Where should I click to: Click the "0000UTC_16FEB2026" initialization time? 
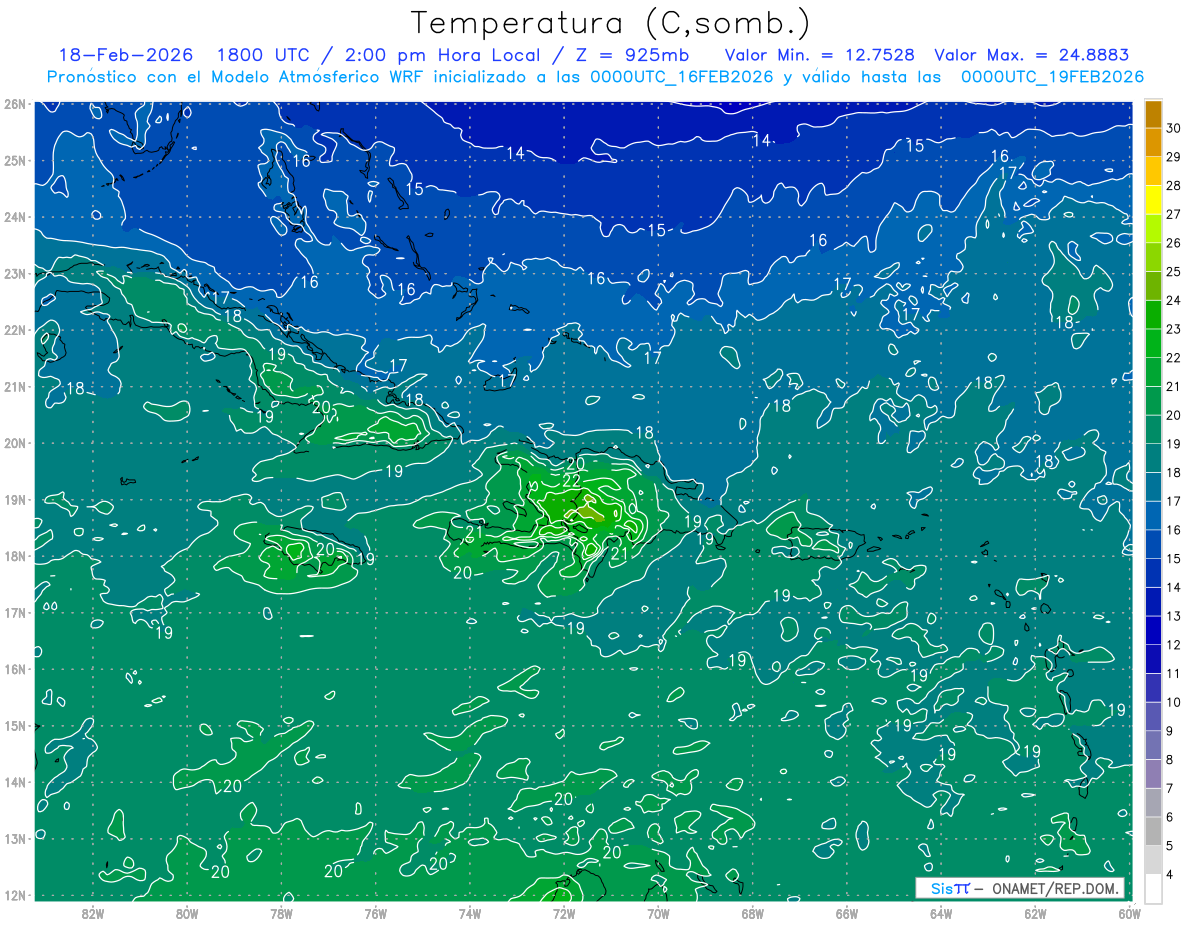coord(682,76)
